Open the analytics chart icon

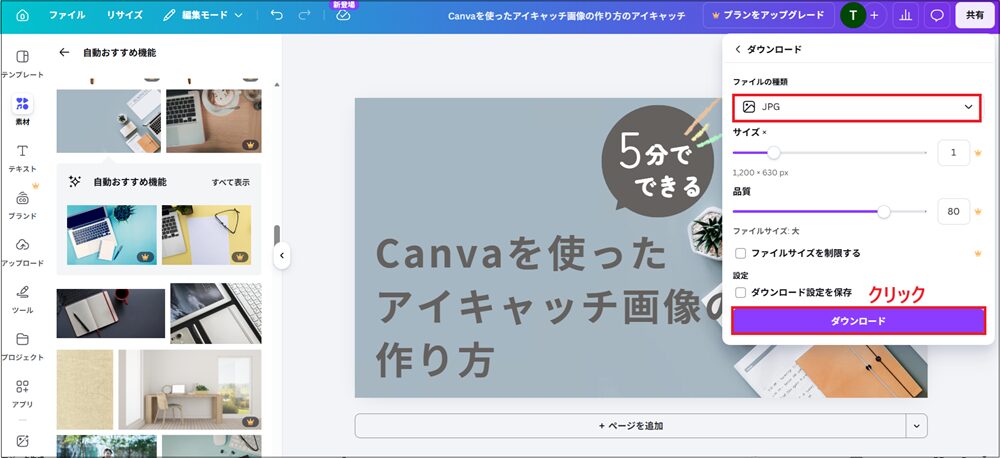pyautogui.click(x=905, y=15)
